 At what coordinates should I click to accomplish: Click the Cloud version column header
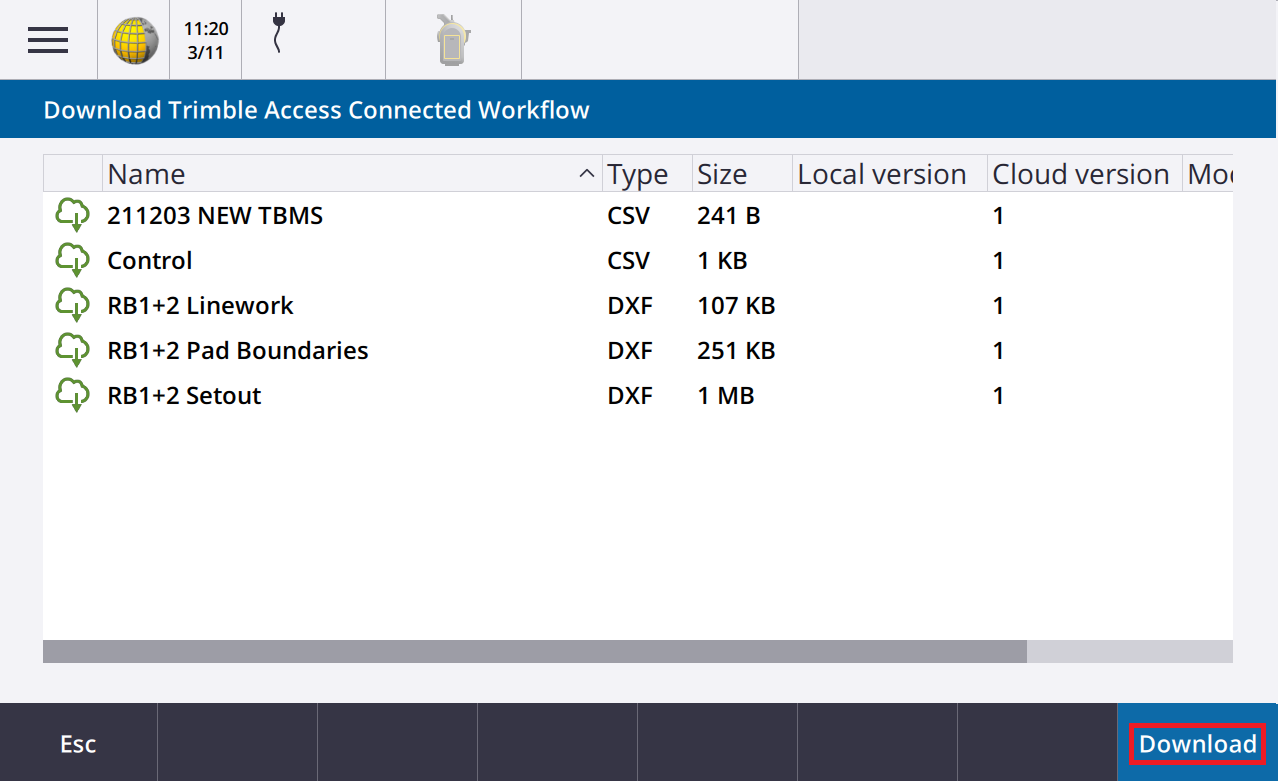click(1079, 173)
